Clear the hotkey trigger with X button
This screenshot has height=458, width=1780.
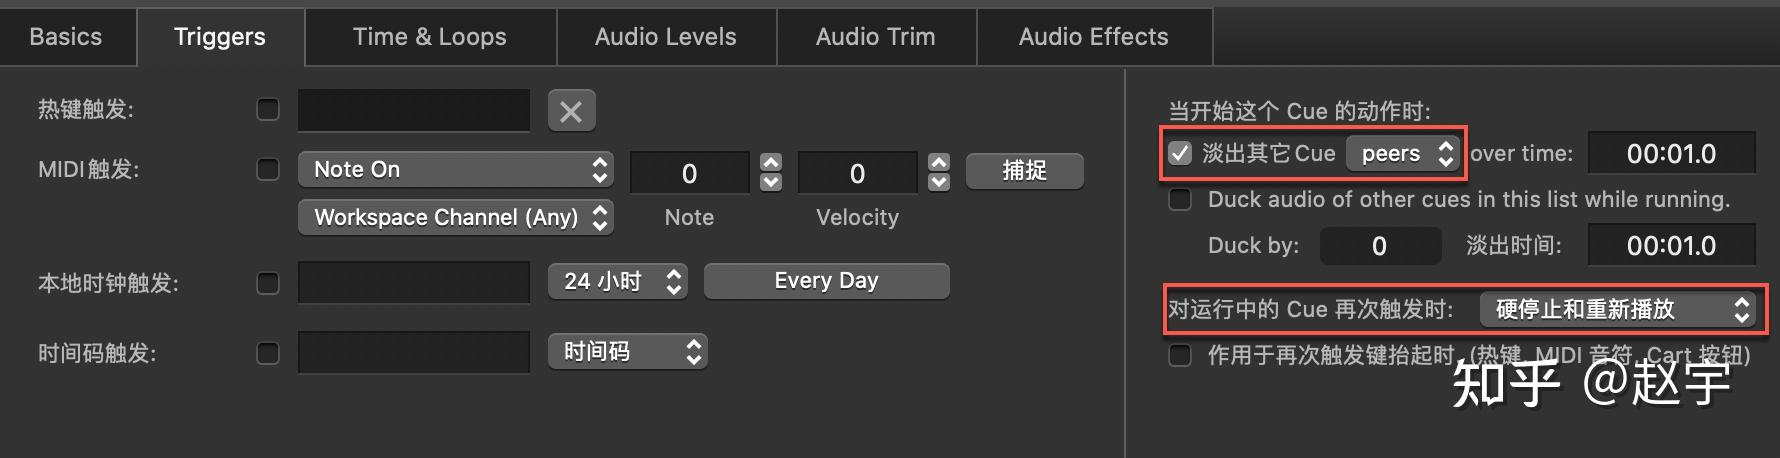click(x=571, y=111)
